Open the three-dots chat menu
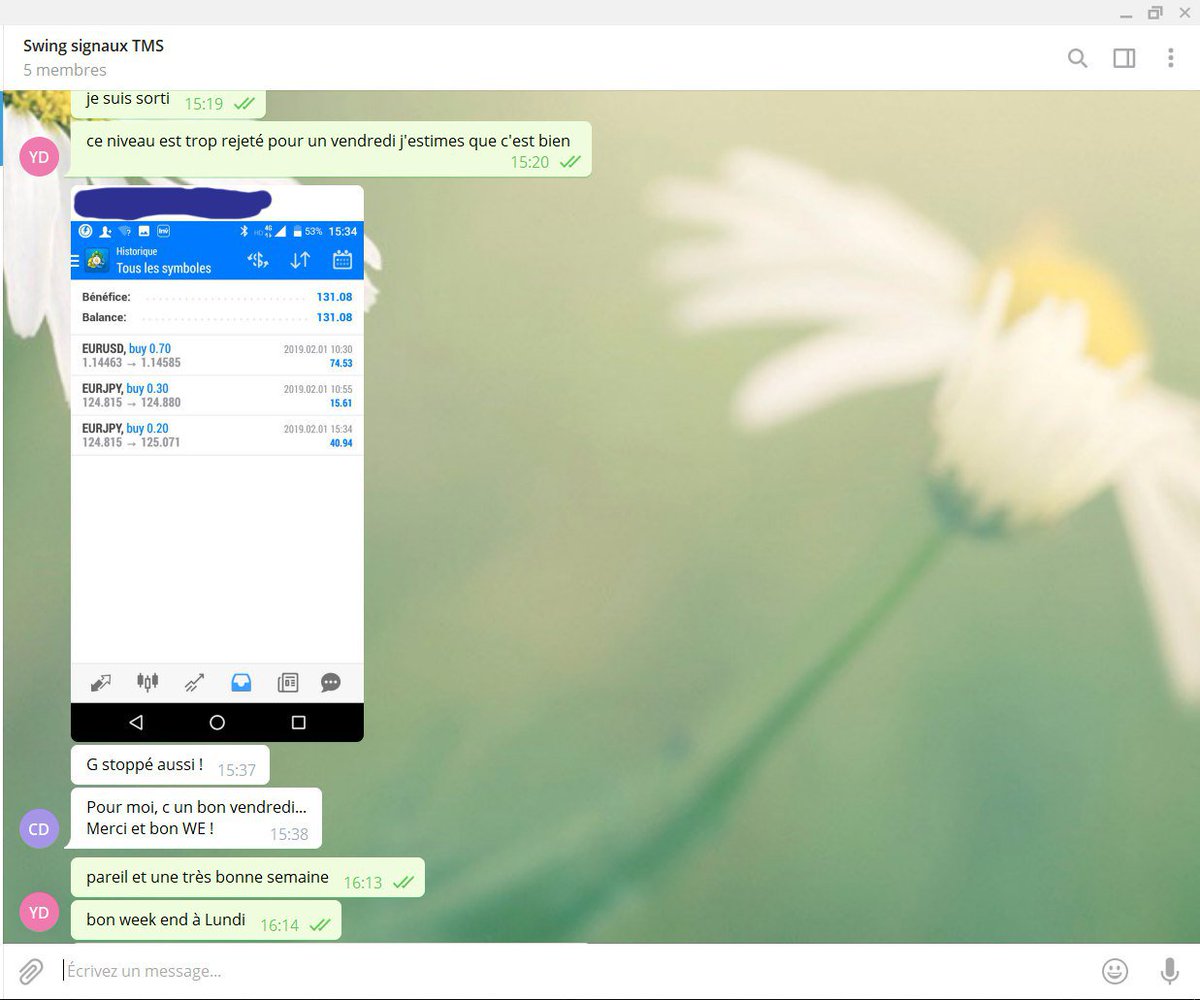Image resolution: width=1200 pixels, height=1000 pixels. (x=1170, y=58)
